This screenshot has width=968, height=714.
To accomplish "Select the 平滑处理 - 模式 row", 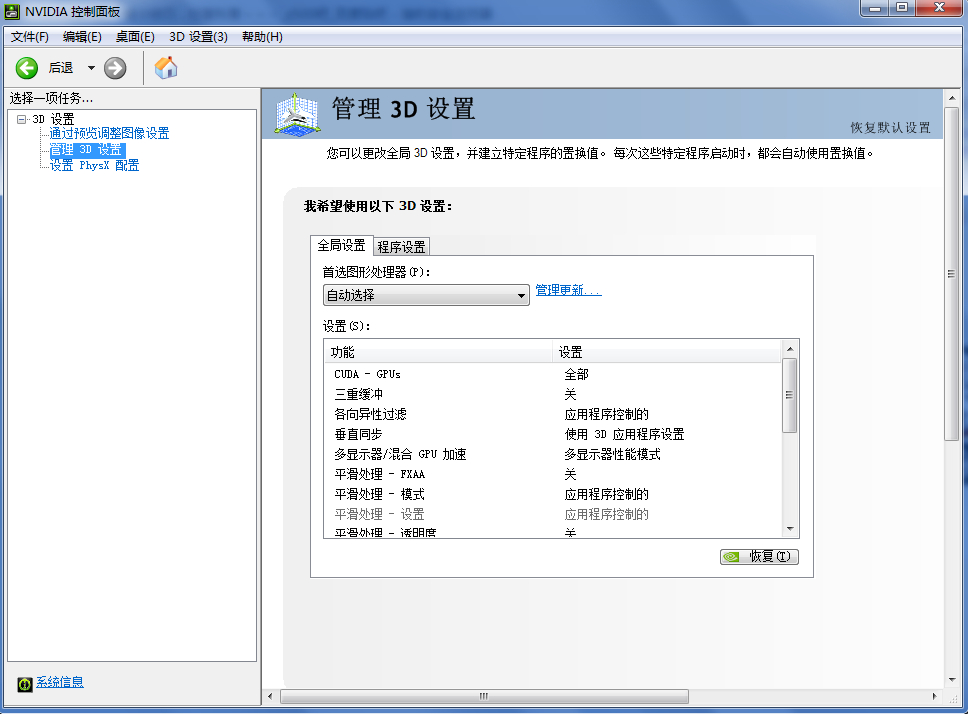I will [552, 494].
